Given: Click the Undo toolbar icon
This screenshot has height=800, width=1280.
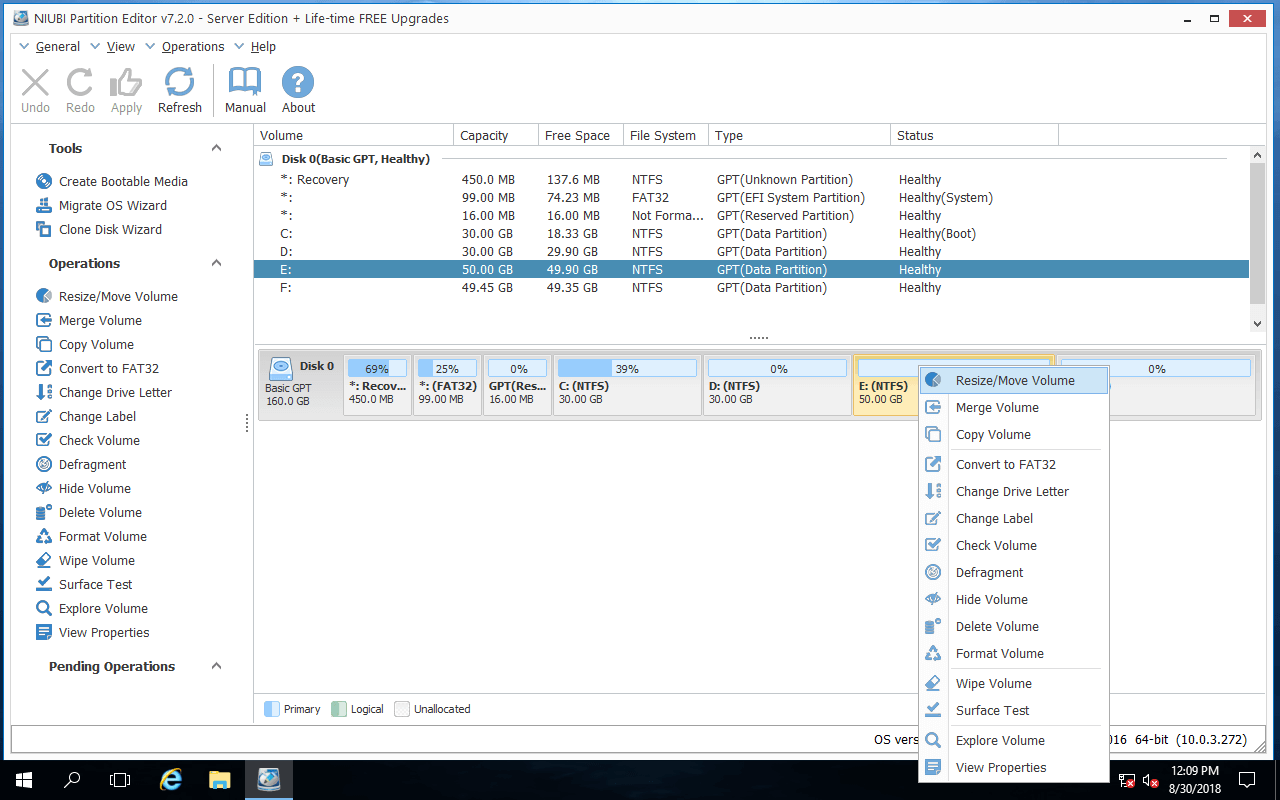Looking at the screenshot, I should 35,83.
